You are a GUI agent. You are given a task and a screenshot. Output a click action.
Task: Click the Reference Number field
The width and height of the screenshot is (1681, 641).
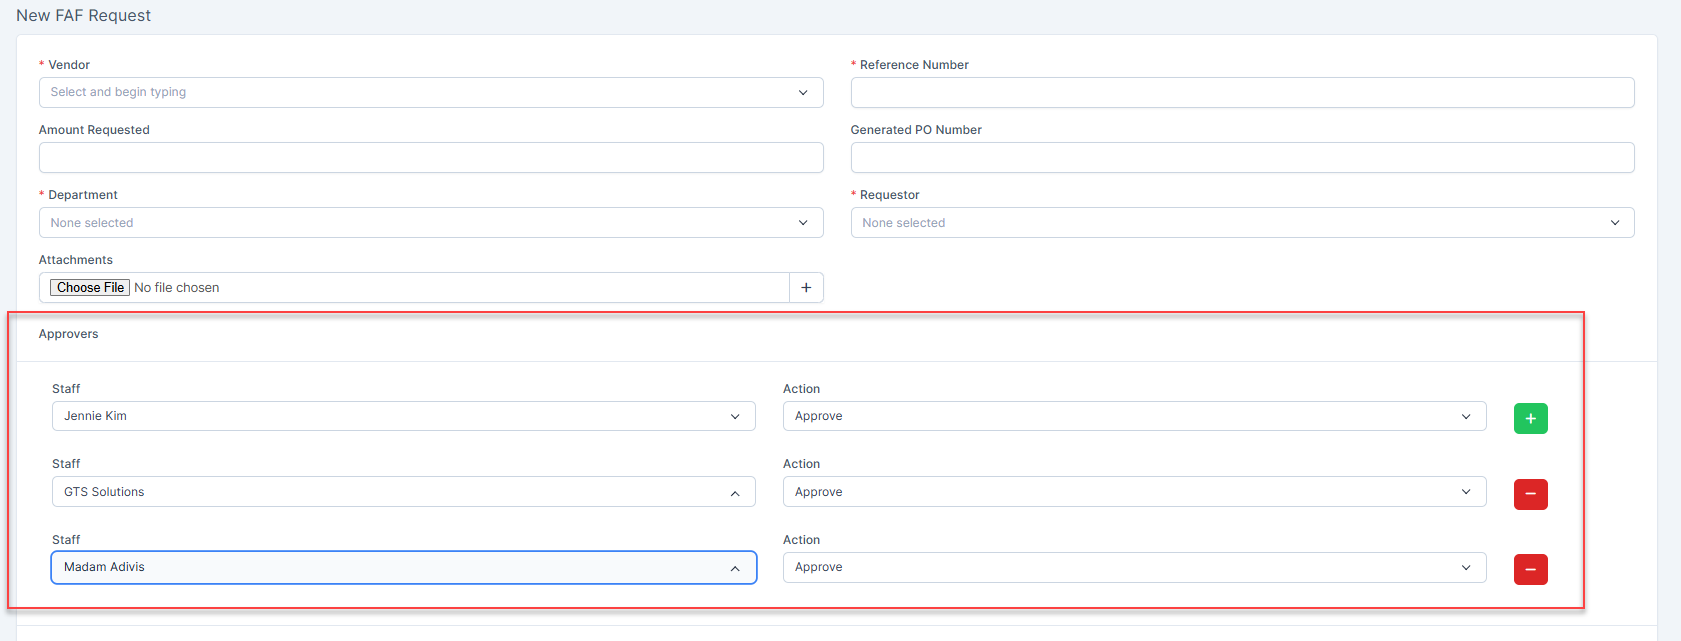tap(1241, 92)
